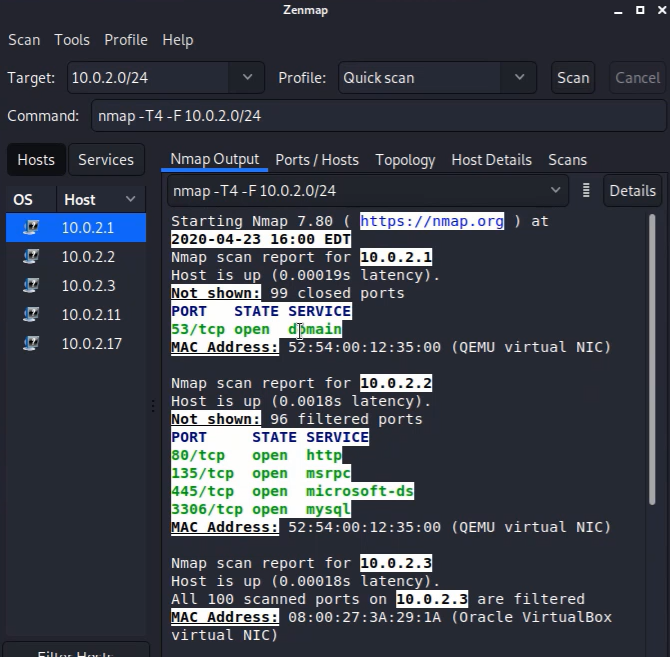Click the Host column sort arrow
Screen dimensions: 670x657
click(x=130, y=199)
